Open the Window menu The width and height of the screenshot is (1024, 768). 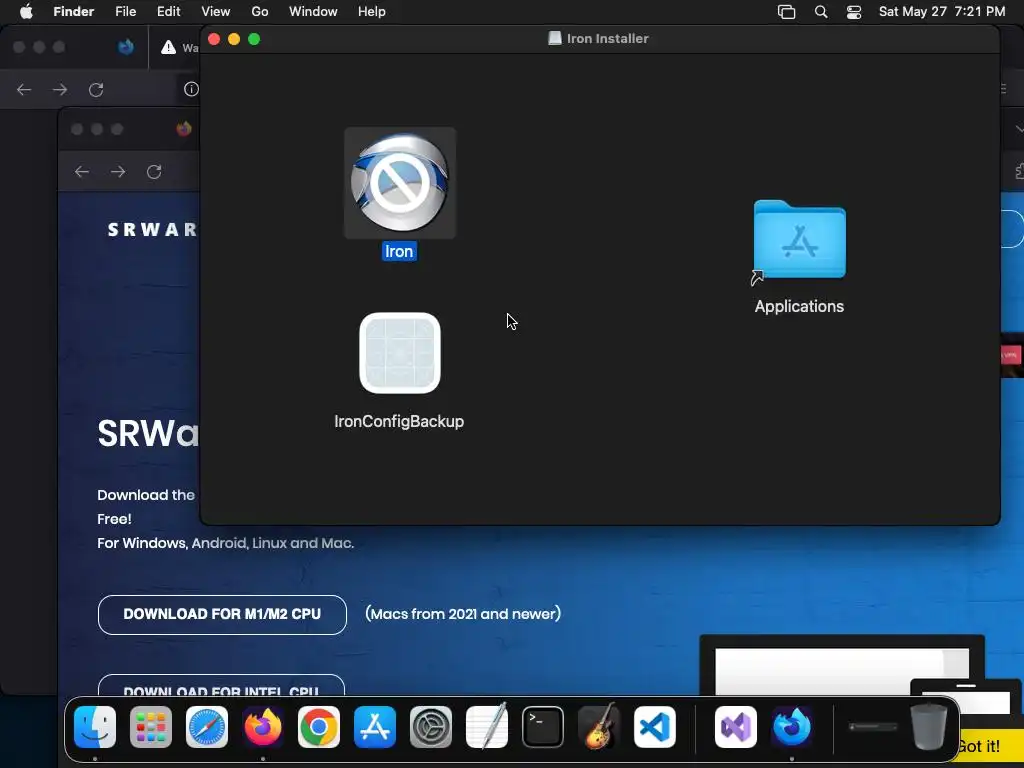click(x=313, y=12)
